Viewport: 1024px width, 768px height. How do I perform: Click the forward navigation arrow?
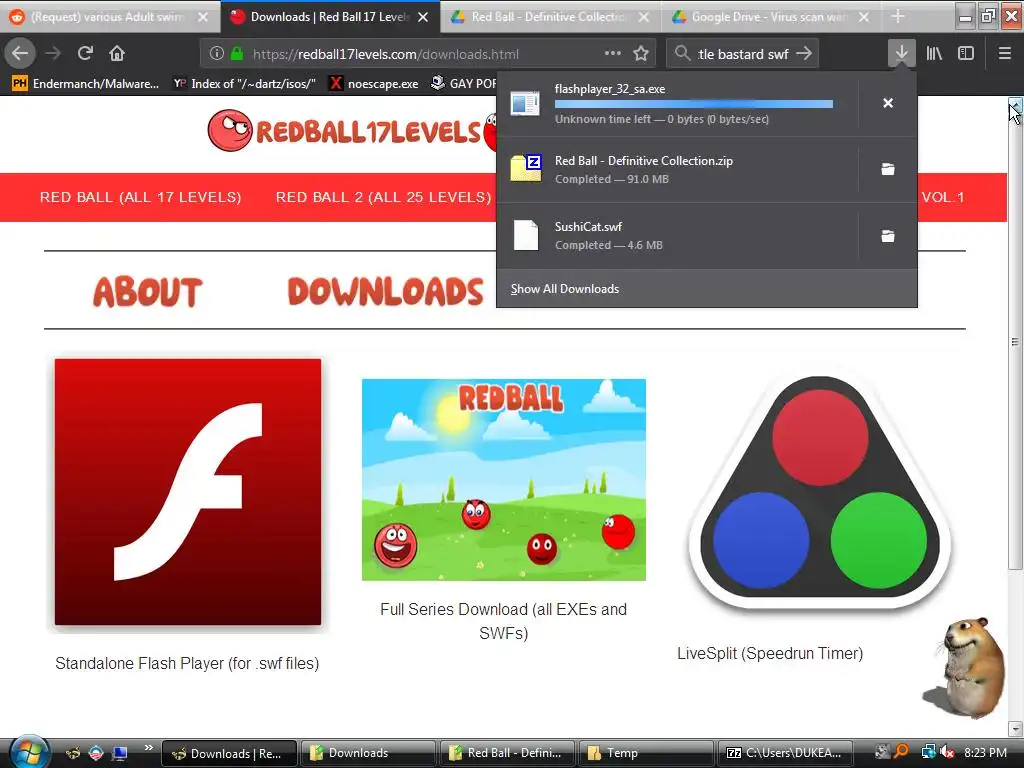54,54
